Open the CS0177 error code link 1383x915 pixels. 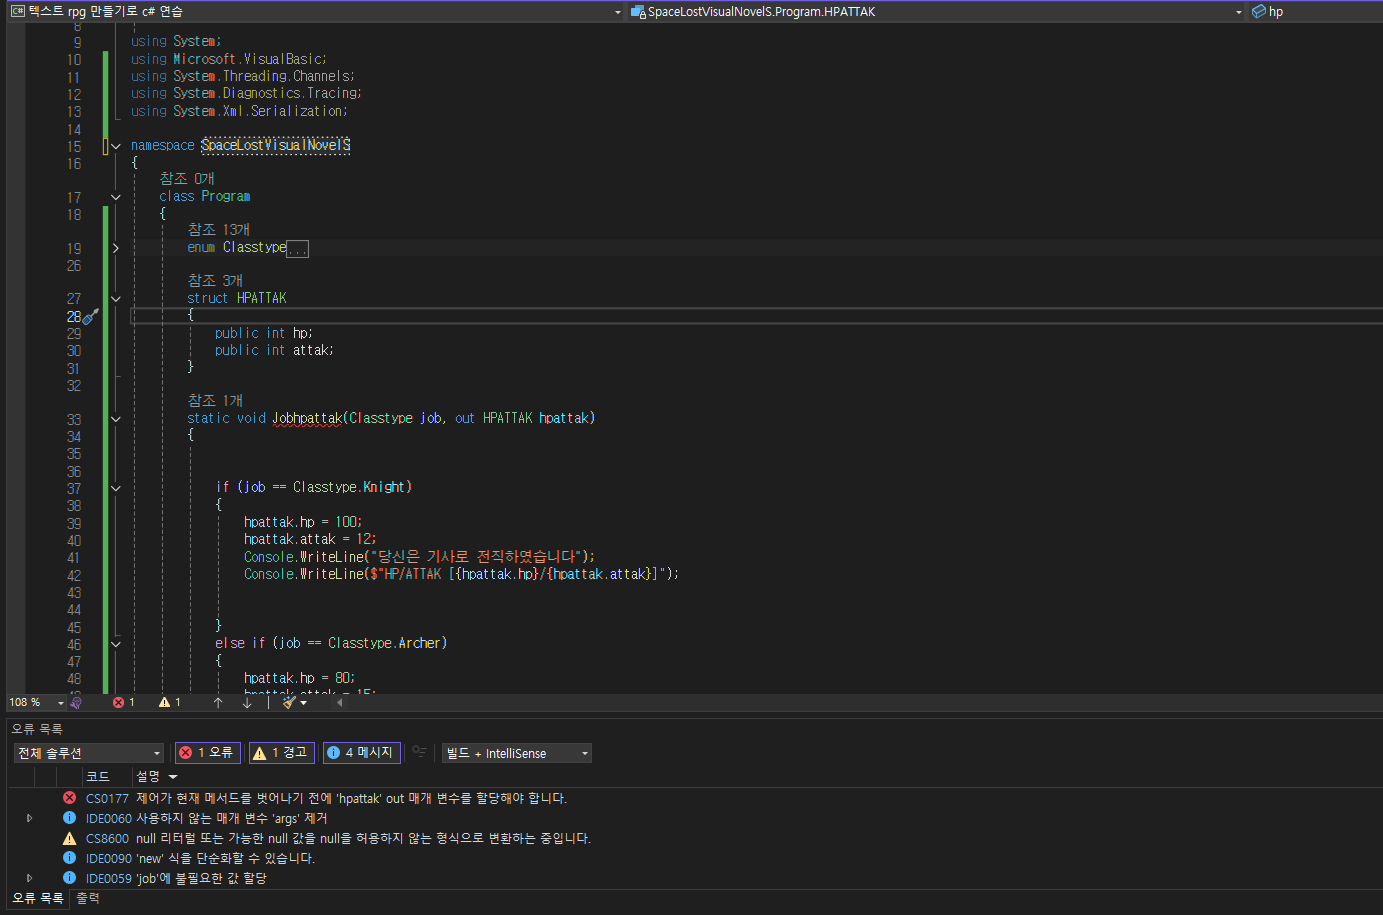107,798
